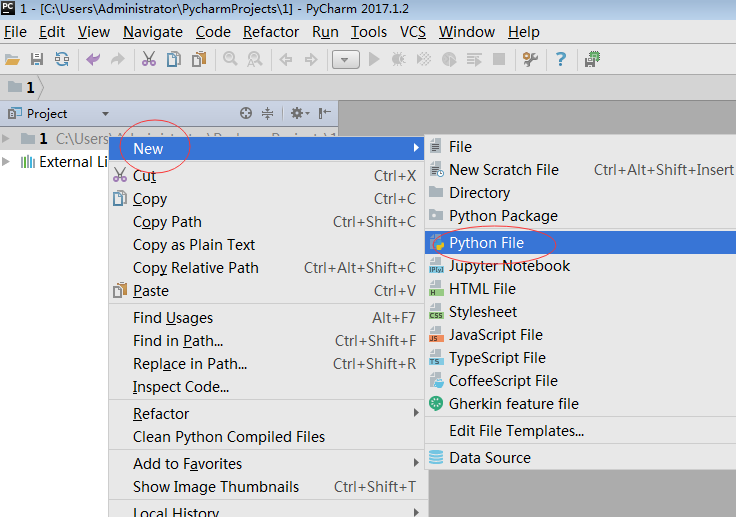
Task: Click the Undo arrow icon
Action: coord(93,60)
